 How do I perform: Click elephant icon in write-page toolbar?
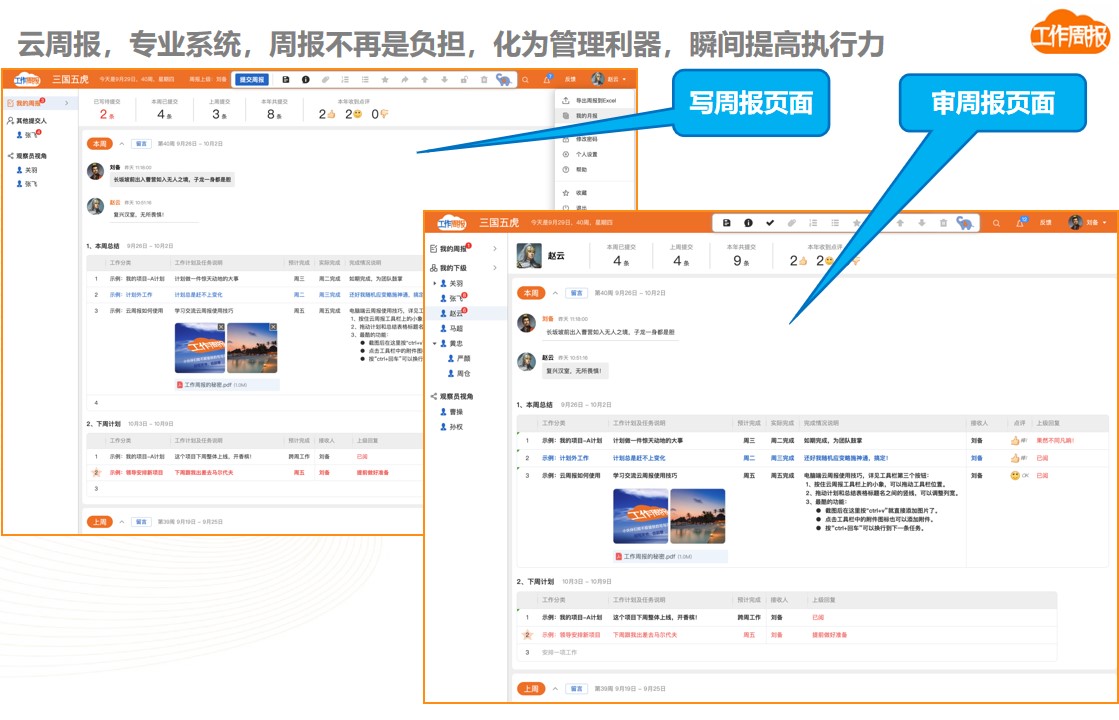(x=504, y=79)
